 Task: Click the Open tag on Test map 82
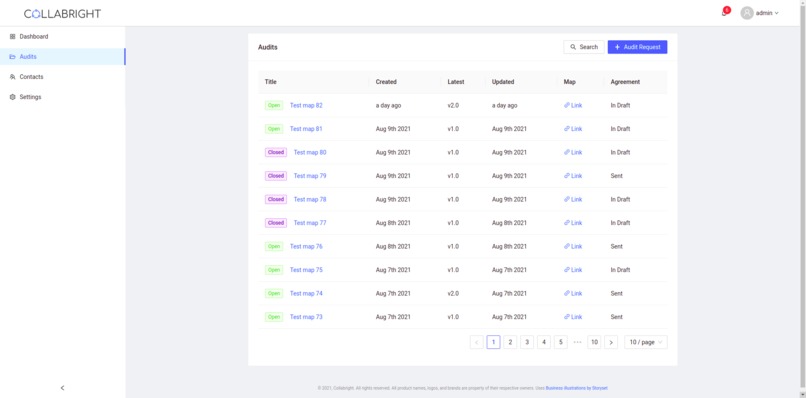pos(273,105)
